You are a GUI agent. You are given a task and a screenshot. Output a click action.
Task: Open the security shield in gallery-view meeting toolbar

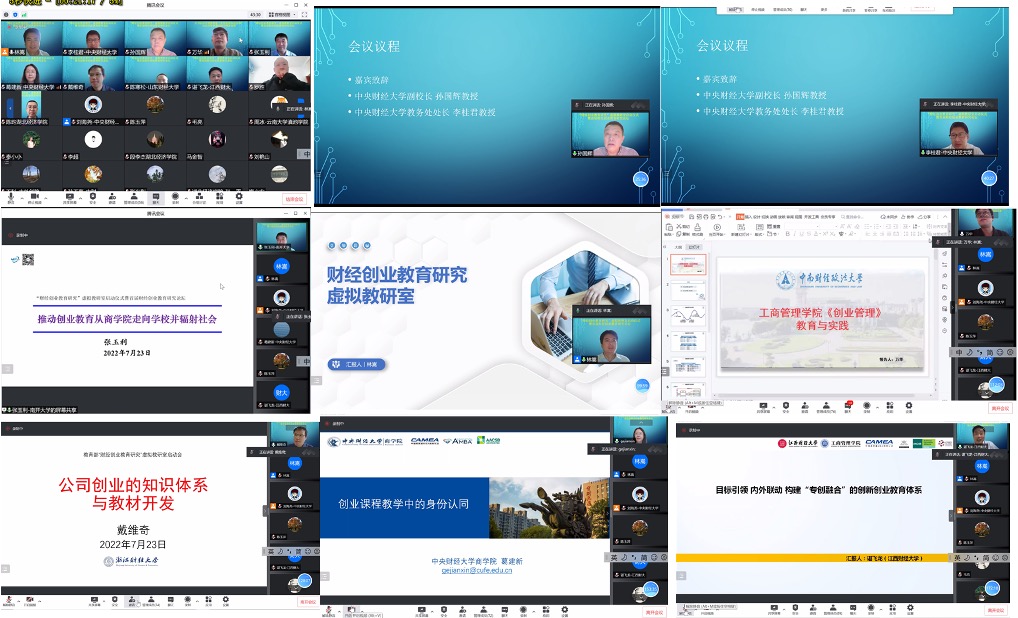pyautogui.click(x=93, y=197)
